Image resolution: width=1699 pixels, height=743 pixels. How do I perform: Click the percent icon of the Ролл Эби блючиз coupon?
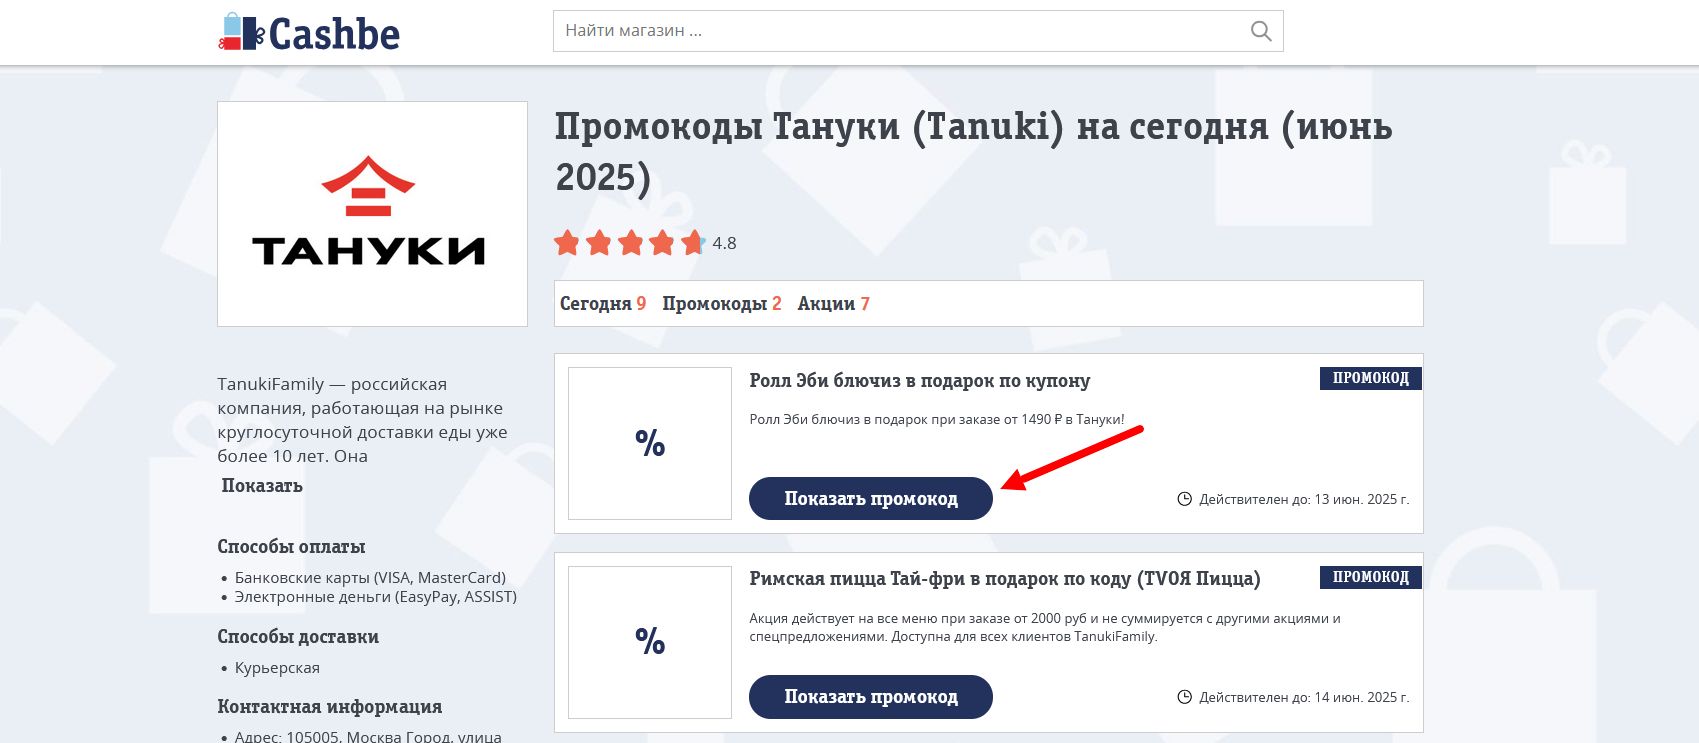tap(650, 443)
